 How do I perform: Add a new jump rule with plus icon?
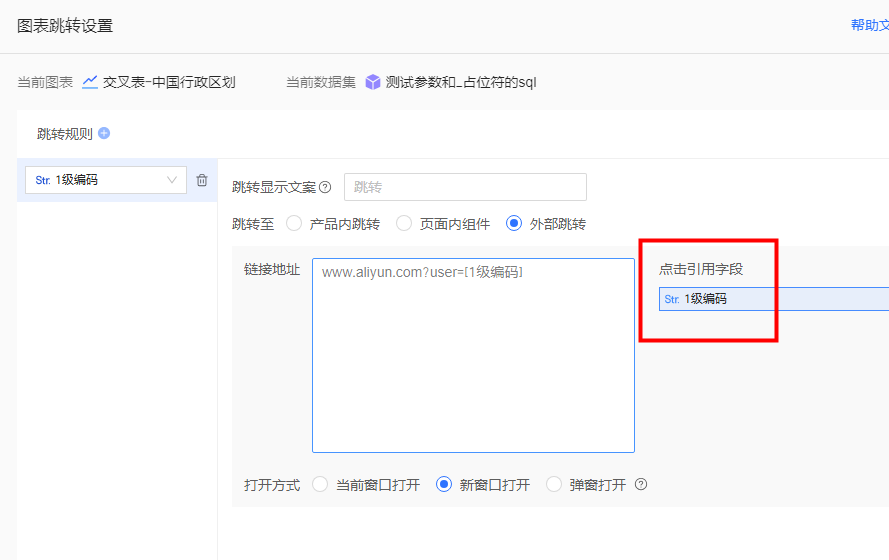104,133
